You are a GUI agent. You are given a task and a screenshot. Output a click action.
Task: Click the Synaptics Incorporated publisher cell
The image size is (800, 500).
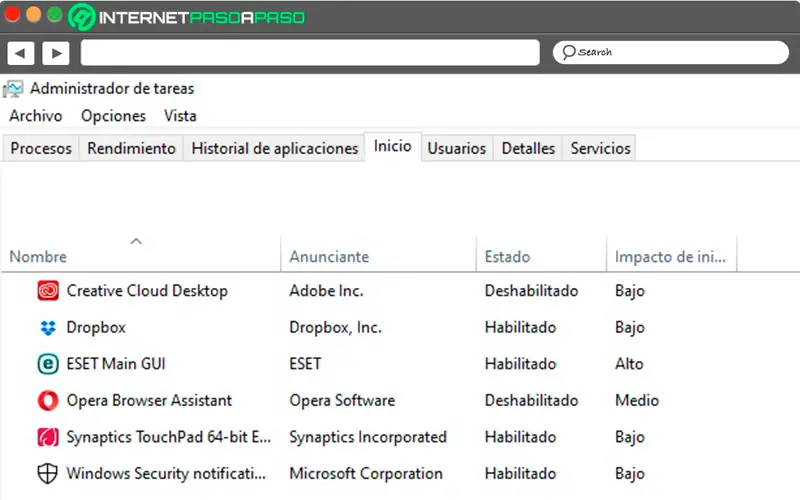coord(367,437)
